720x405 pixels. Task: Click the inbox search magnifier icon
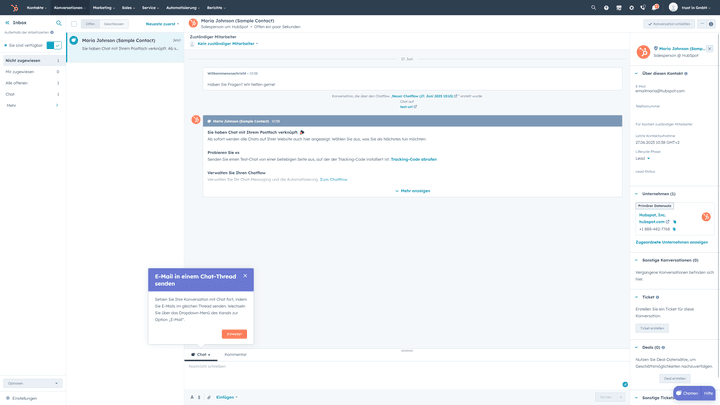[59, 22]
